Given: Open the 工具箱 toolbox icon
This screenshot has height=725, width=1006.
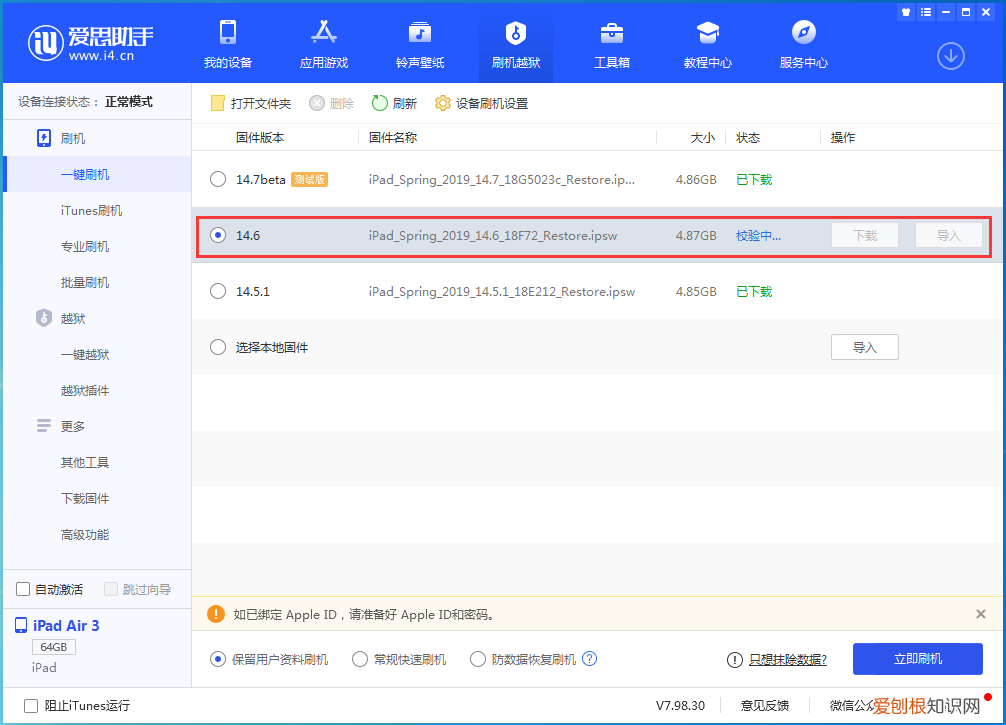Looking at the screenshot, I should point(612,33).
